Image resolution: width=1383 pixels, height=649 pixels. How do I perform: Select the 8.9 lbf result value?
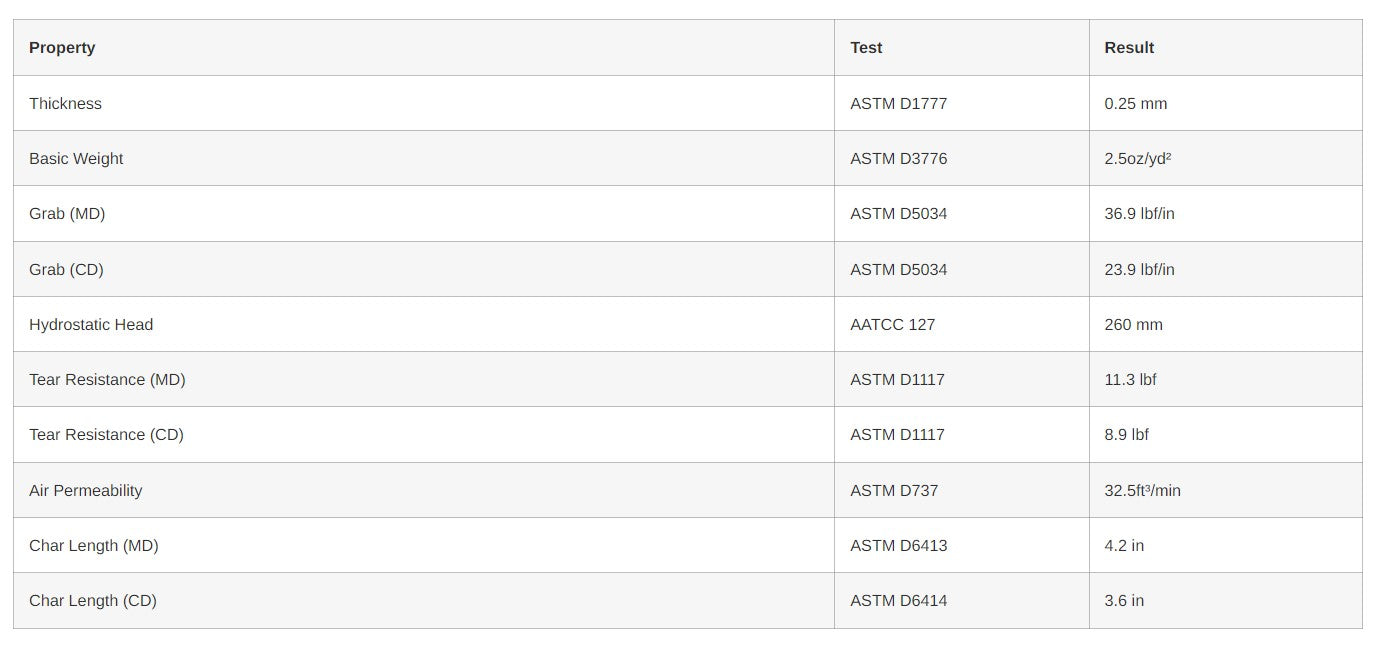[x=1126, y=435]
